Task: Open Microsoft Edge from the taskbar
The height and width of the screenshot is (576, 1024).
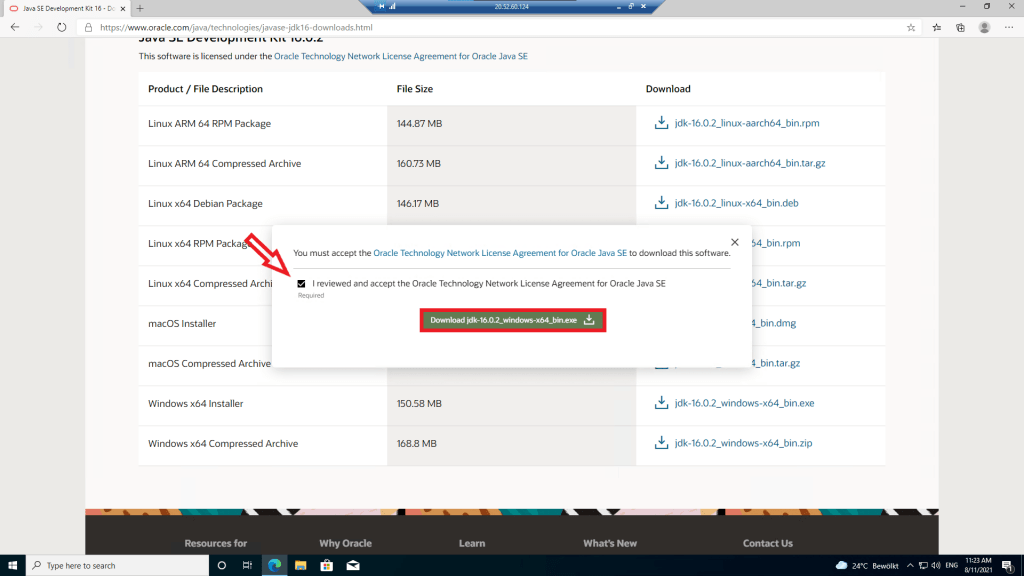Action: click(274, 565)
